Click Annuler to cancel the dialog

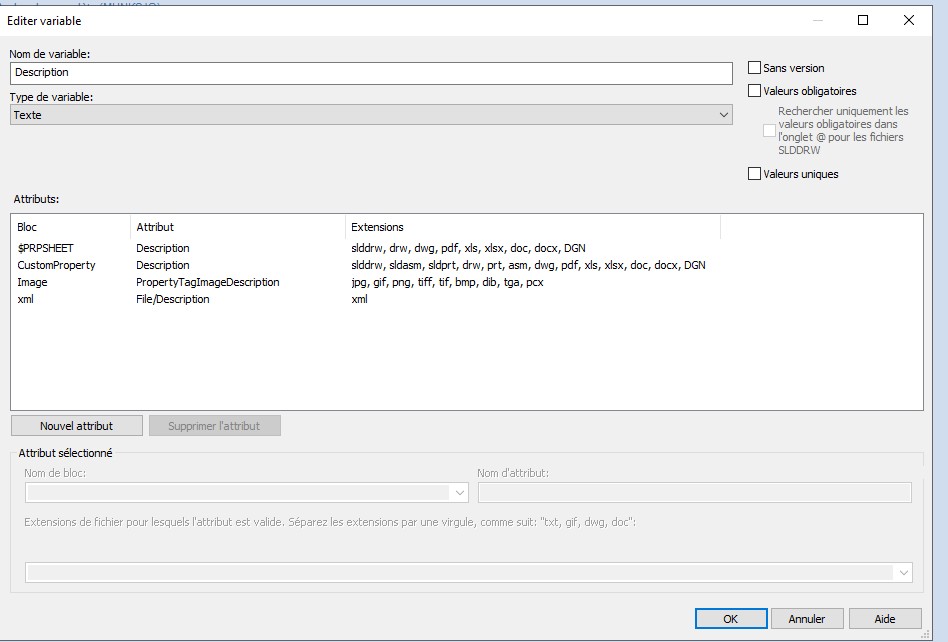pyautogui.click(x=807, y=619)
